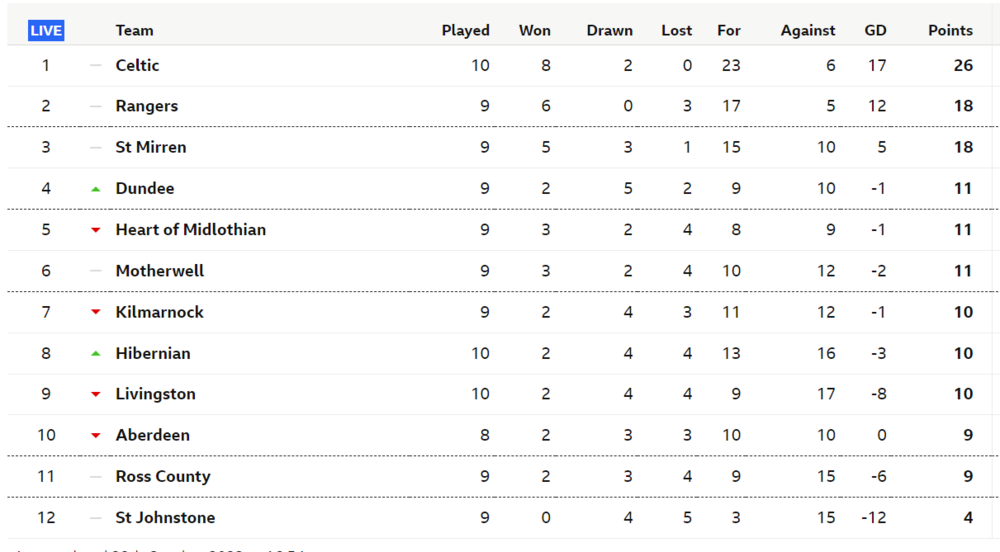Click the GD column header
The height and width of the screenshot is (552, 1000).
(875, 31)
